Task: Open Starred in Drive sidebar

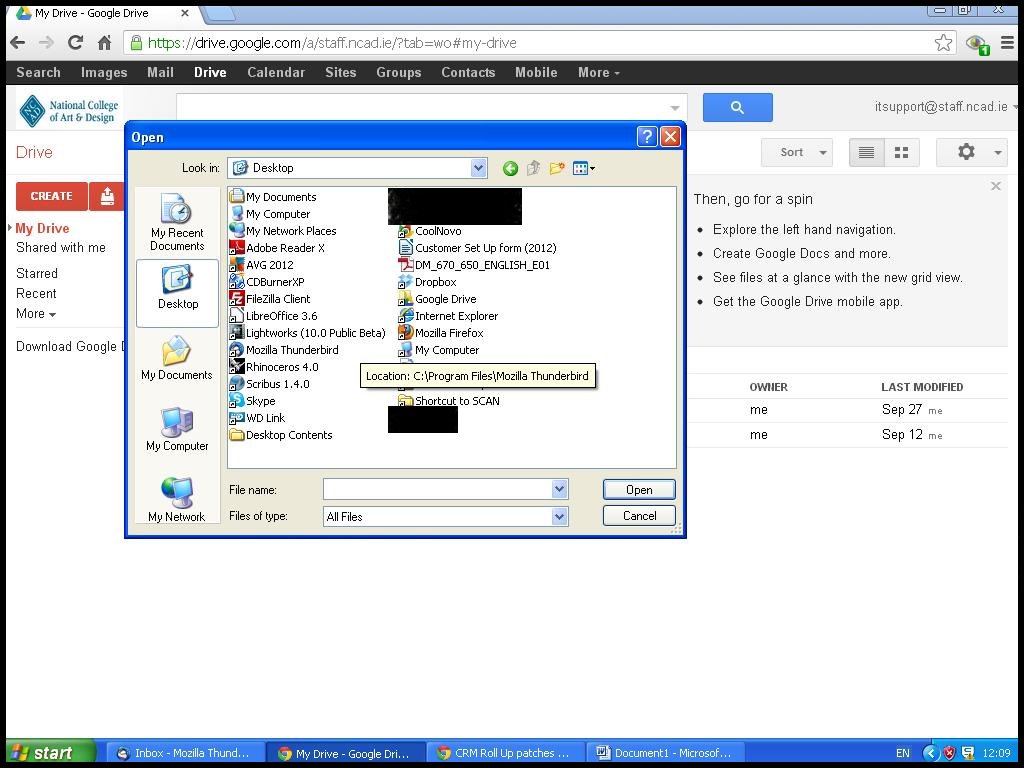Action: click(37, 274)
